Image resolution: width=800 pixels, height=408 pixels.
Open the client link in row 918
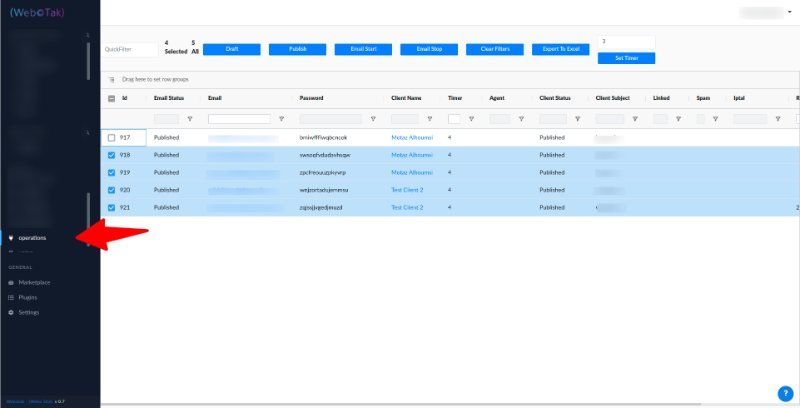[412, 155]
